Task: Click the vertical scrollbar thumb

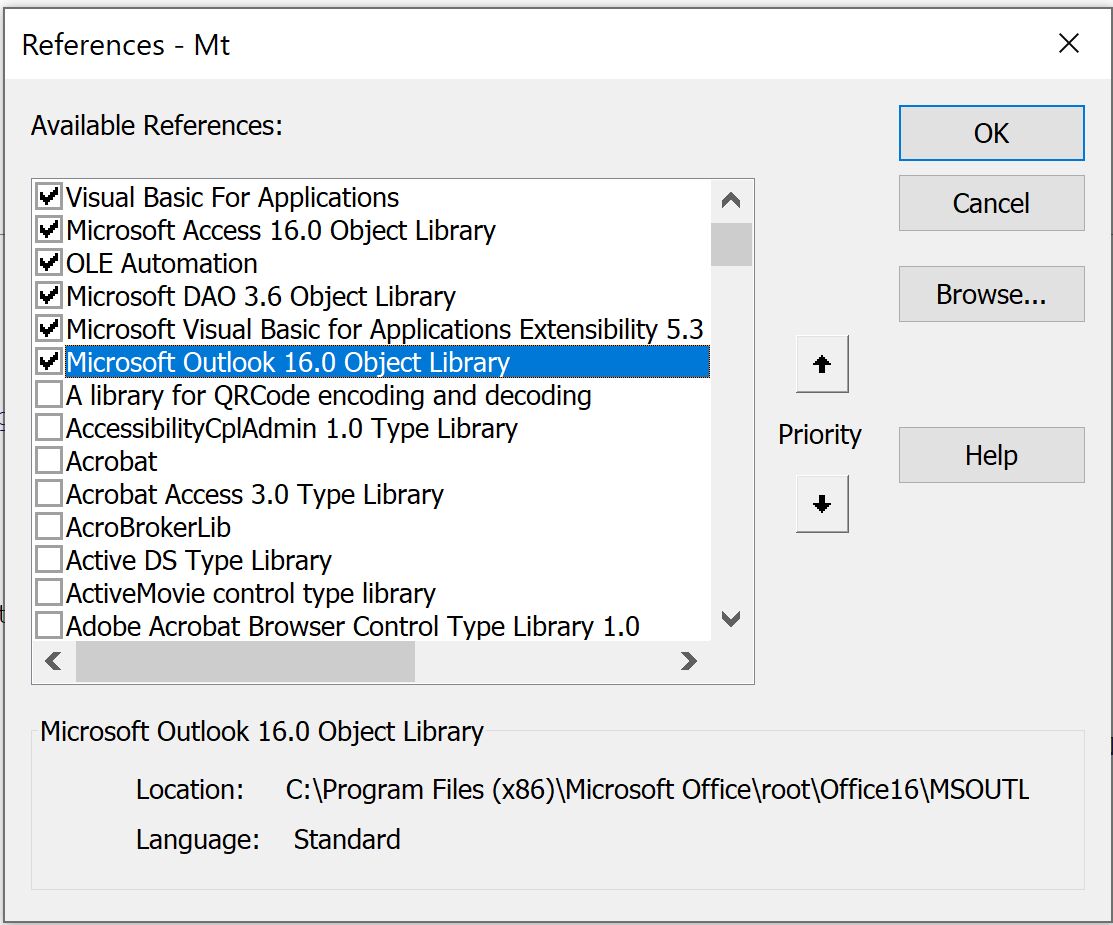Action: coord(731,244)
